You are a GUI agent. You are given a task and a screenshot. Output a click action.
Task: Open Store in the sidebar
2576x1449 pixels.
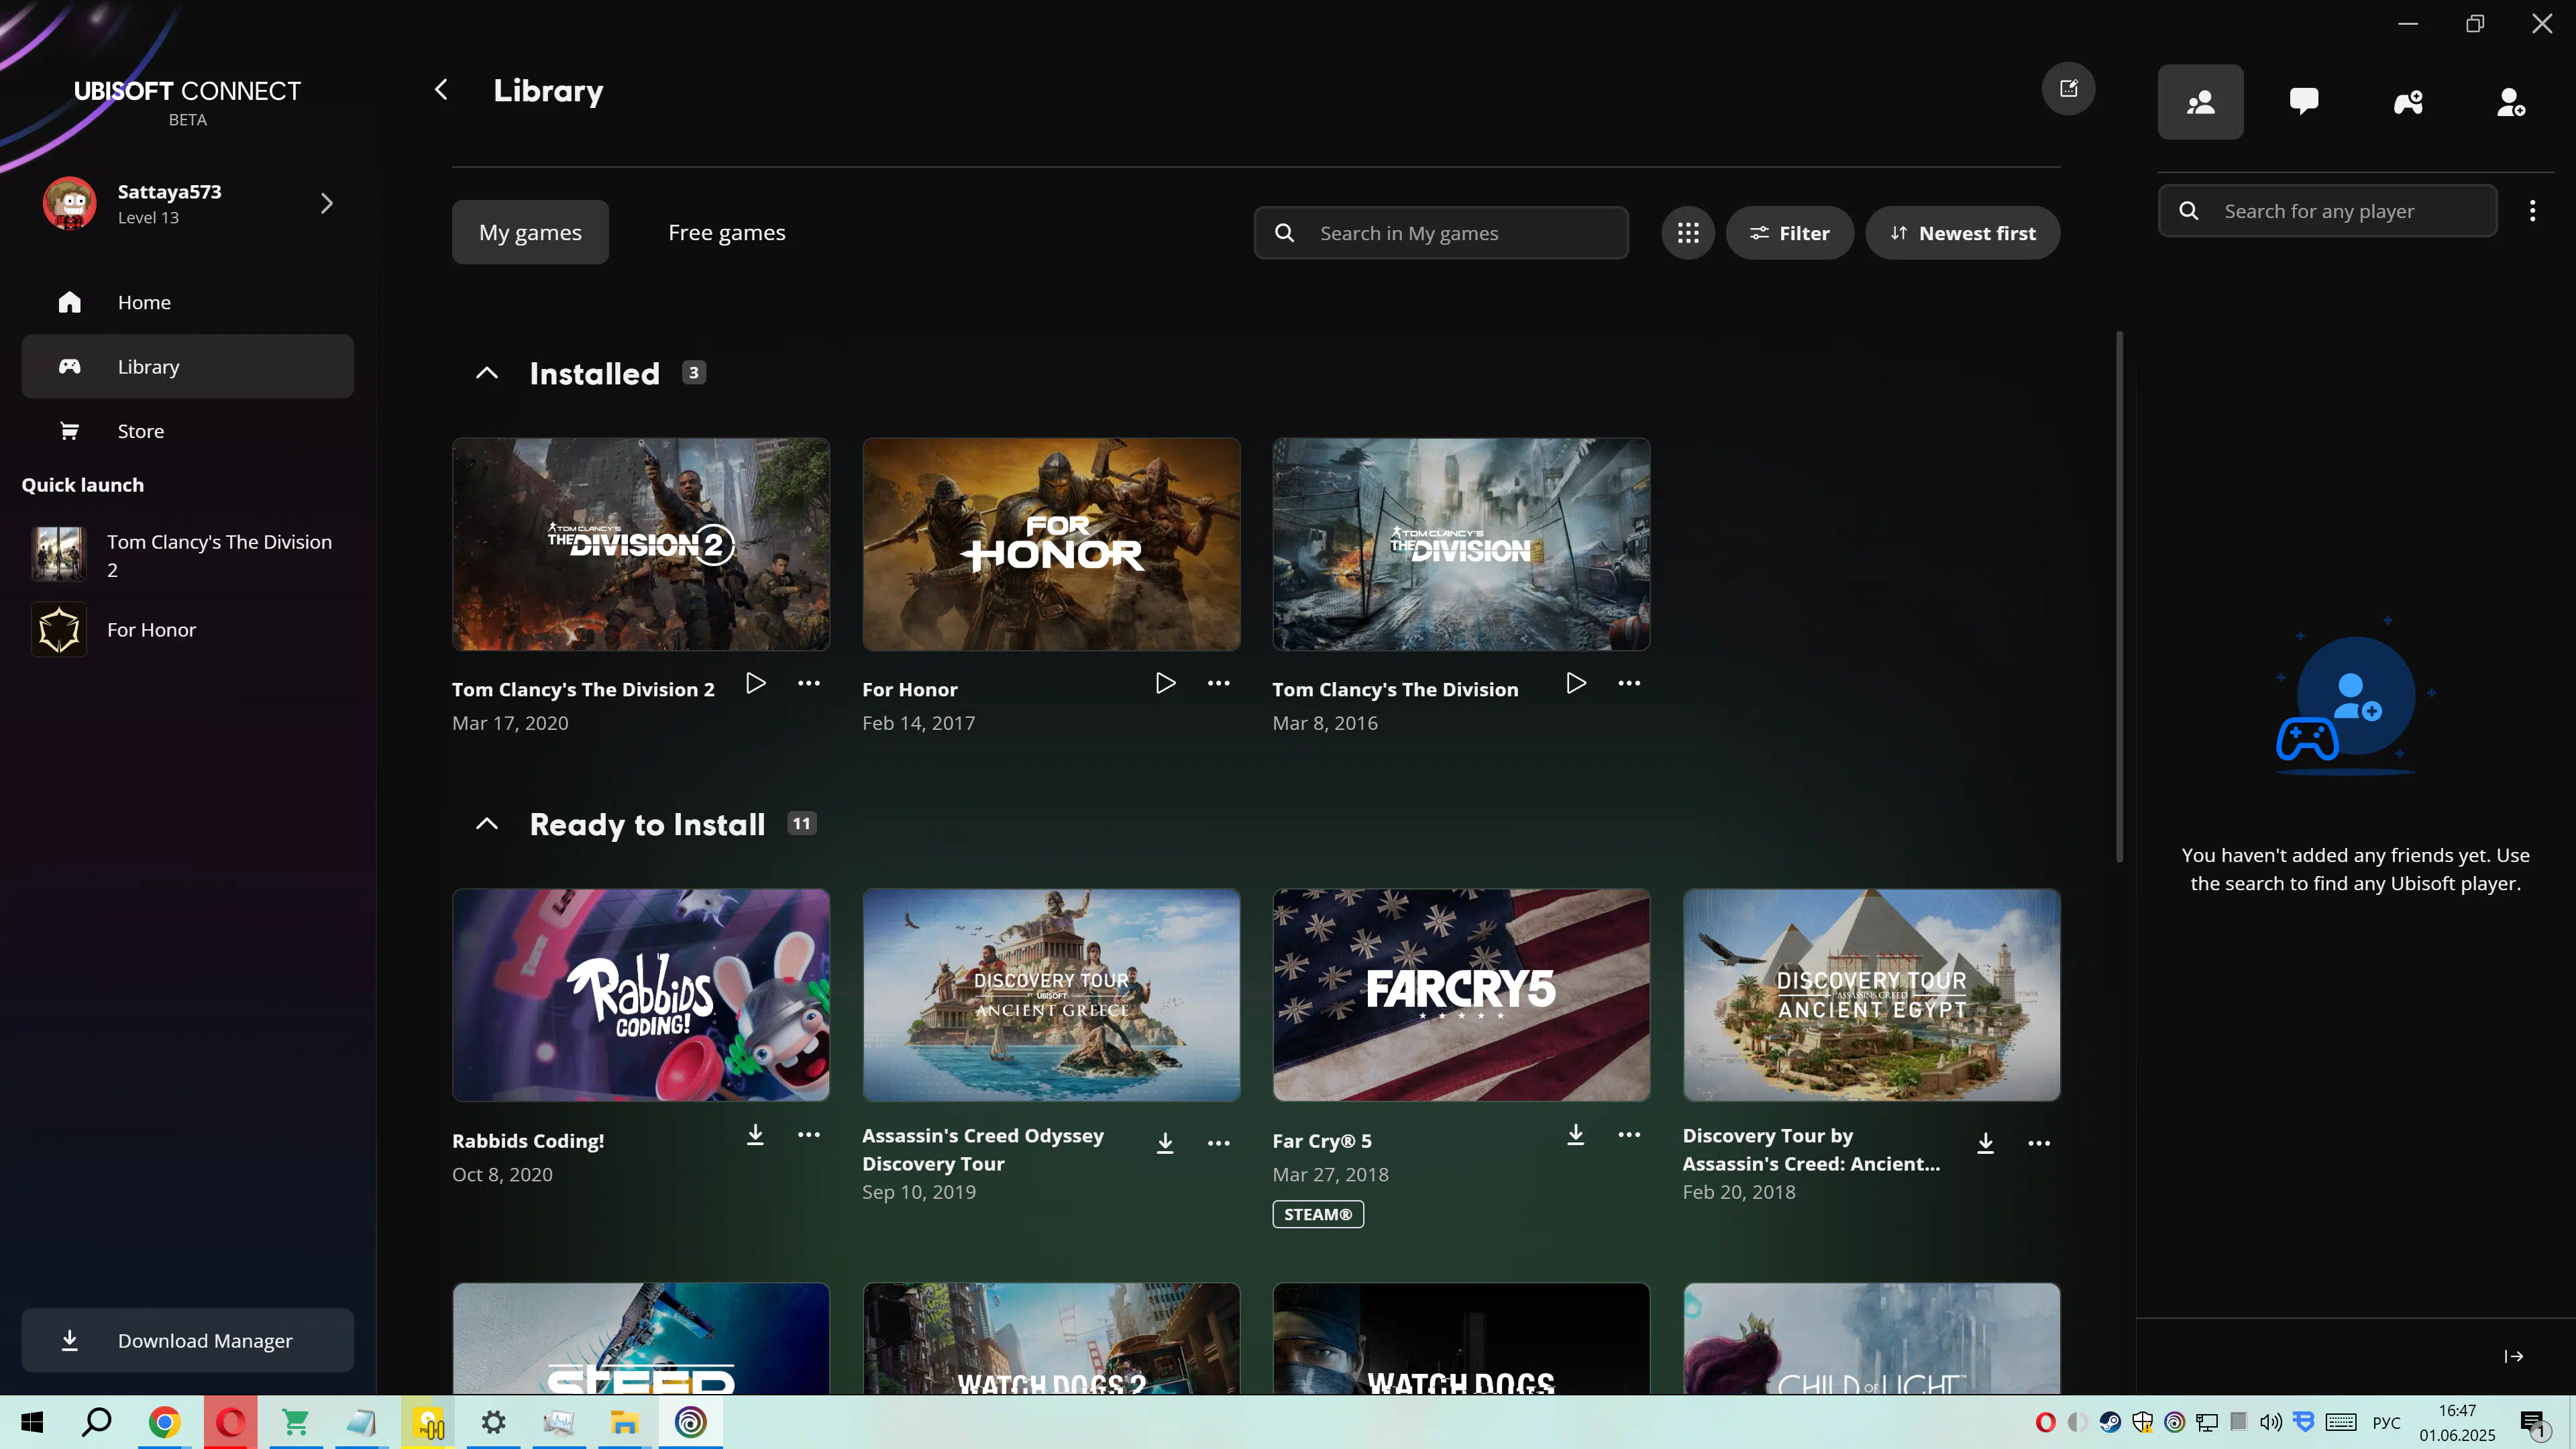188,431
